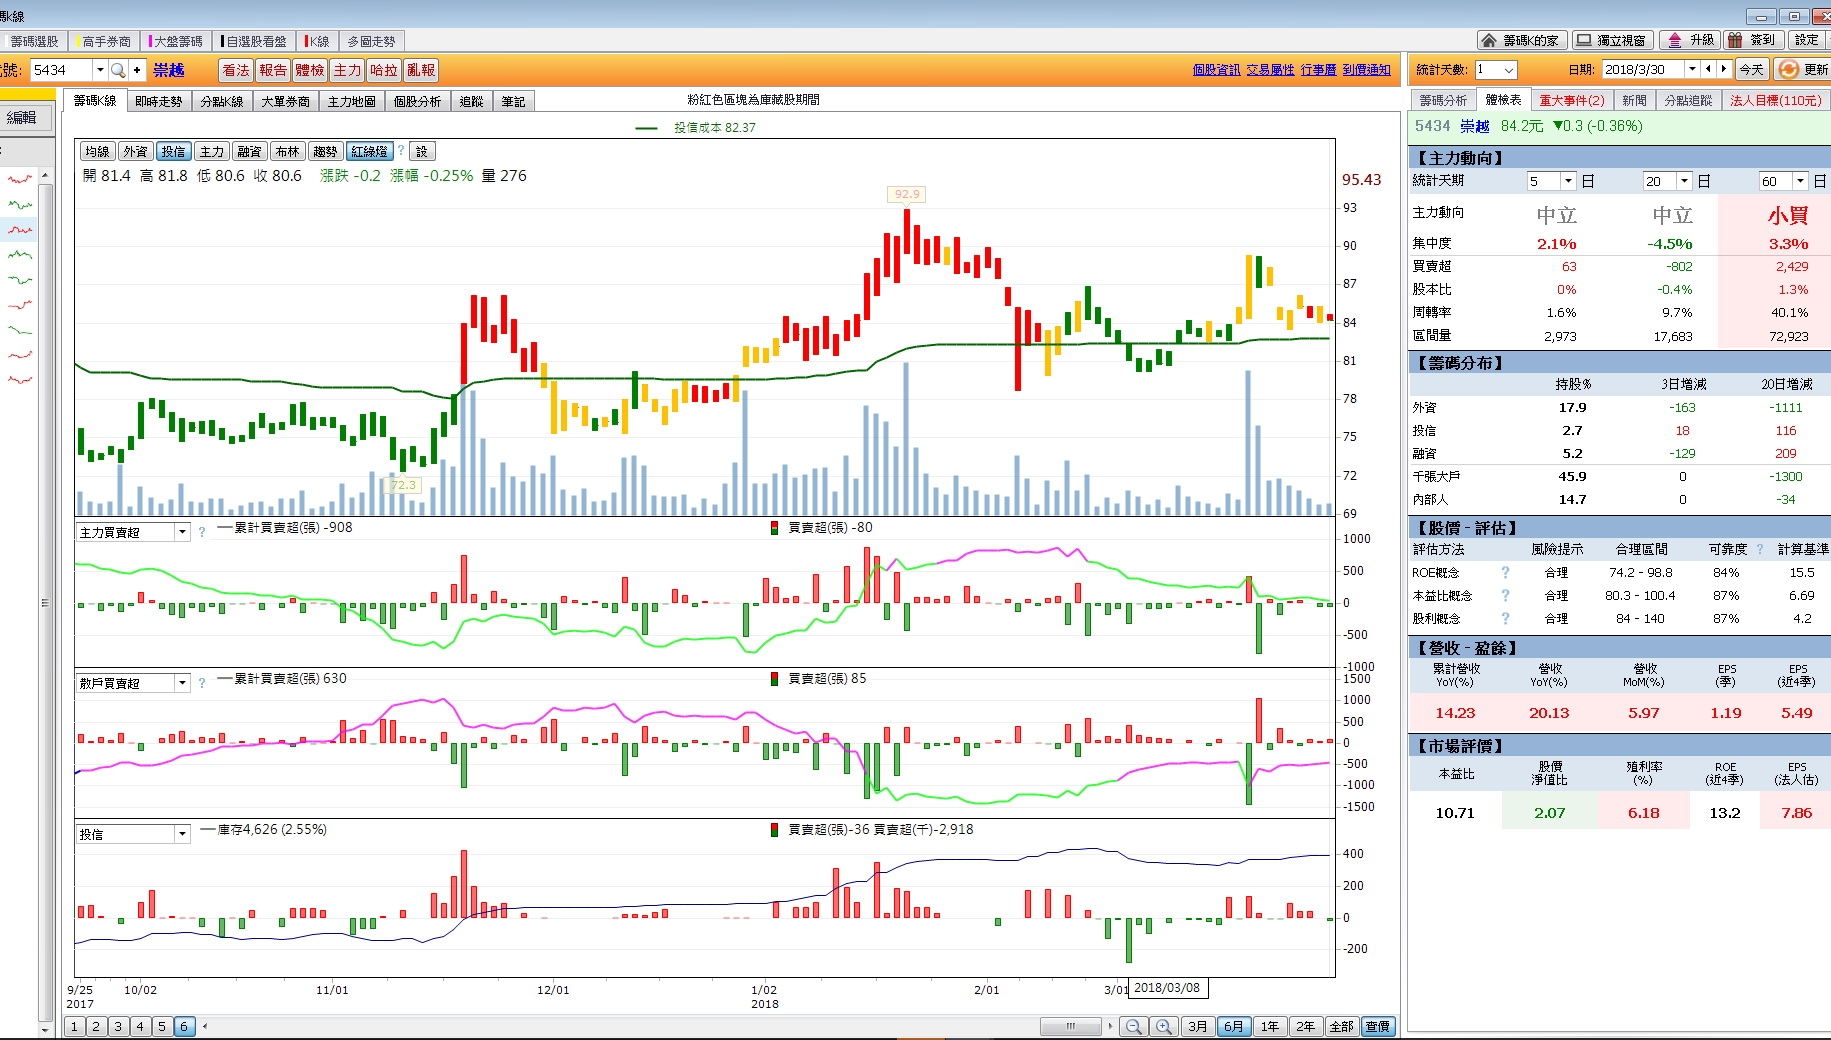The width and height of the screenshot is (1831, 1040).
Task: Click horizontal chart scrollbar thumb
Action: click(1070, 1026)
